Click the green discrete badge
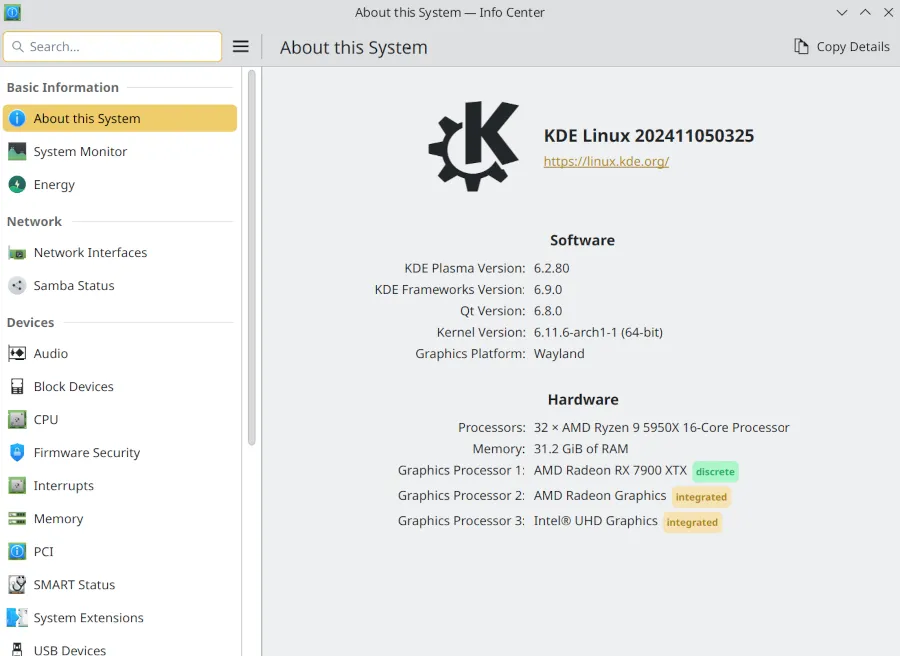900x656 pixels. [715, 472]
